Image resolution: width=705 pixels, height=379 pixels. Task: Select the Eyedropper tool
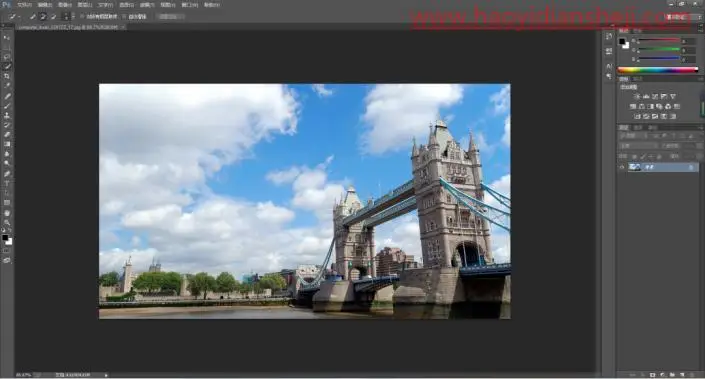tap(7, 86)
